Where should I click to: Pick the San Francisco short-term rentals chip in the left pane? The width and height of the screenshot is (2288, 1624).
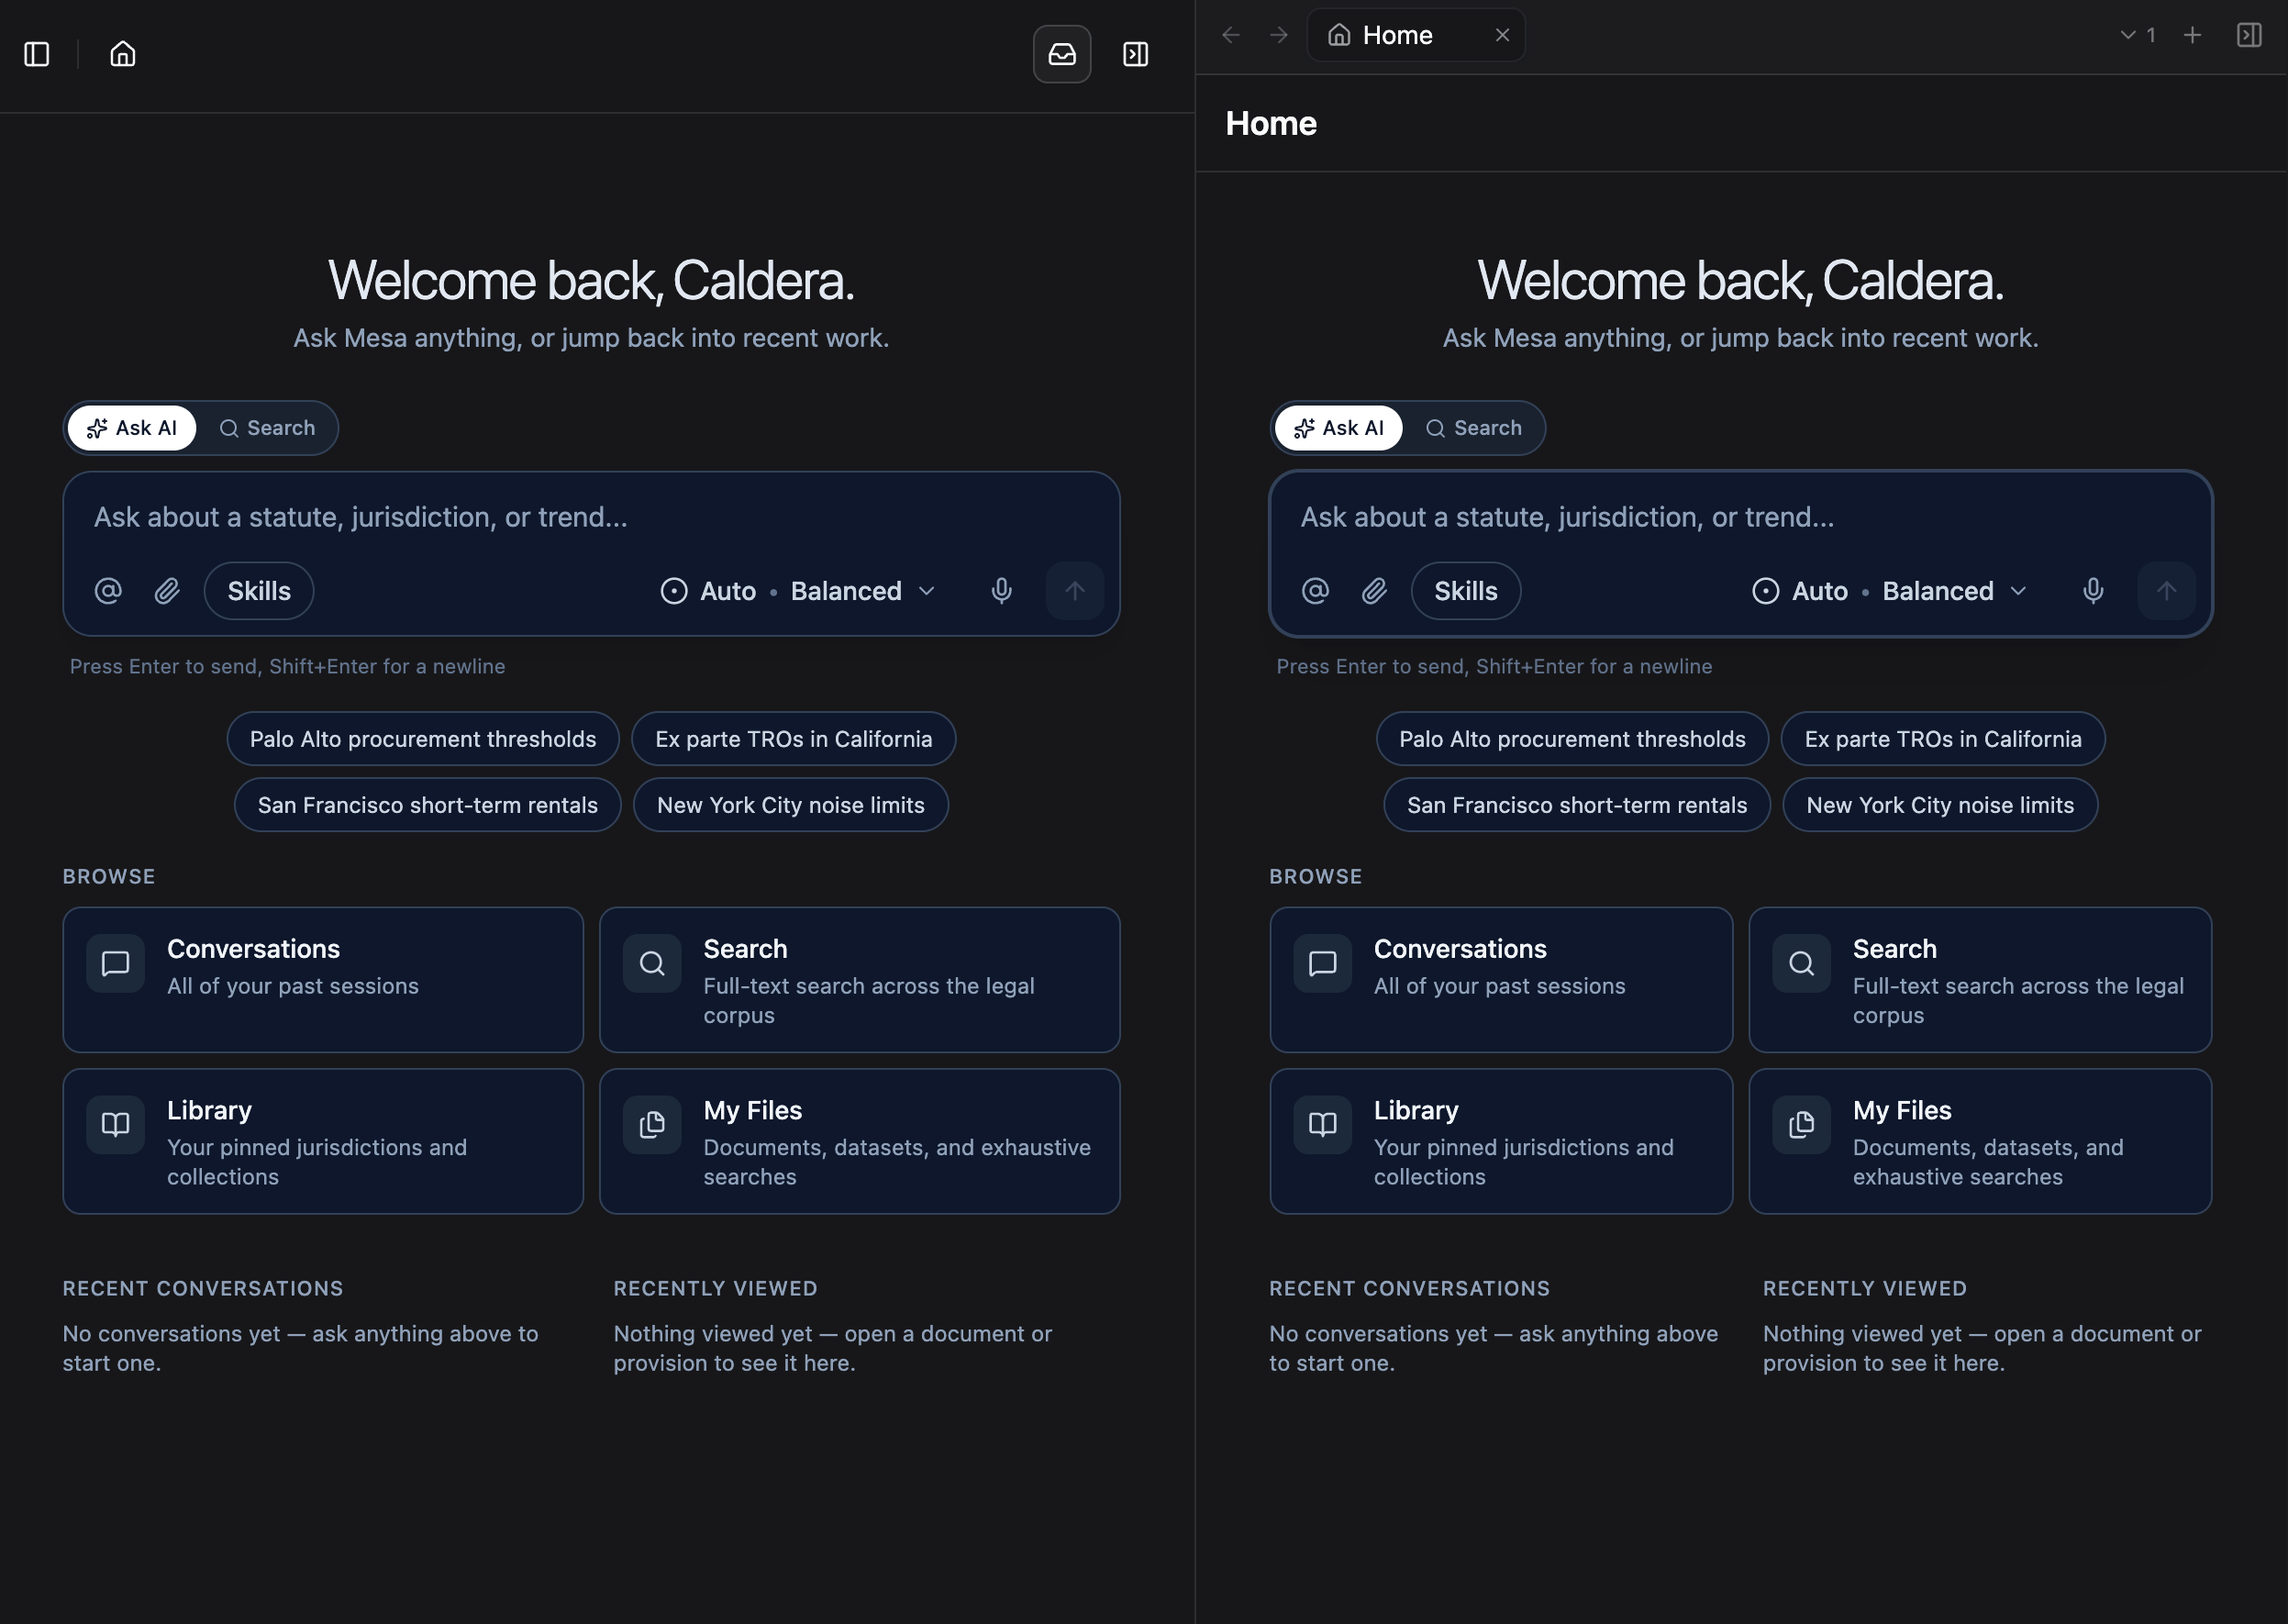[x=428, y=805]
